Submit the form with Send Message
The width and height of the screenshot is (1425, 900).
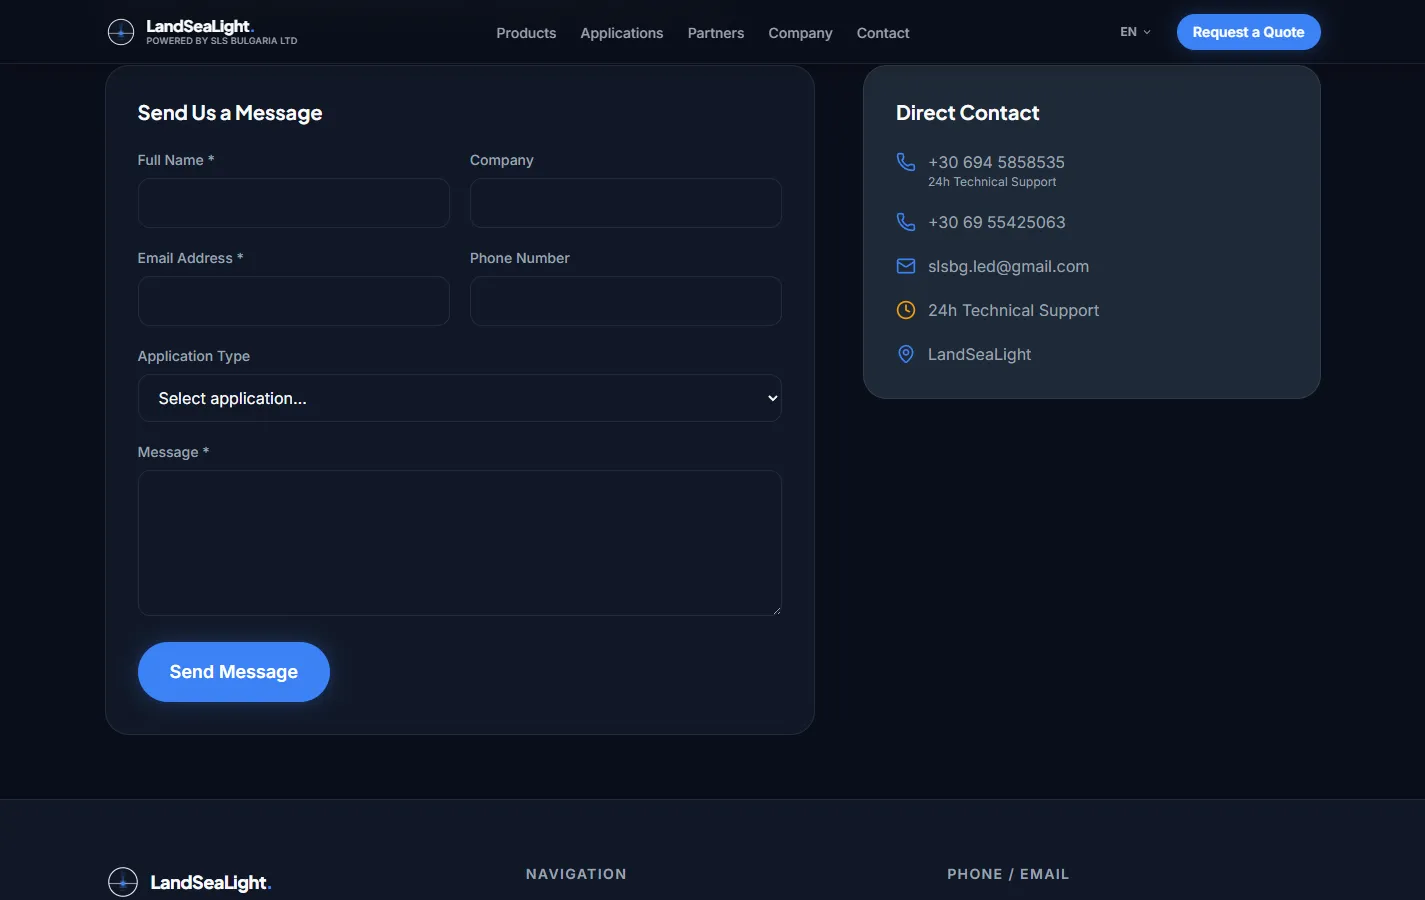tap(234, 672)
